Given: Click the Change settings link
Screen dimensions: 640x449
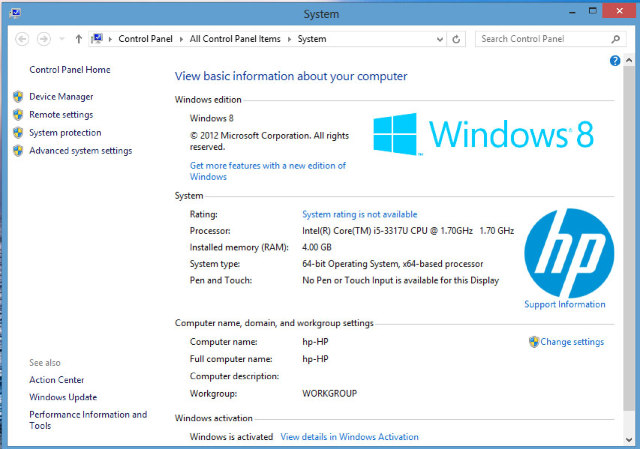Looking at the screenshot, I should click(x=572, y=342).
